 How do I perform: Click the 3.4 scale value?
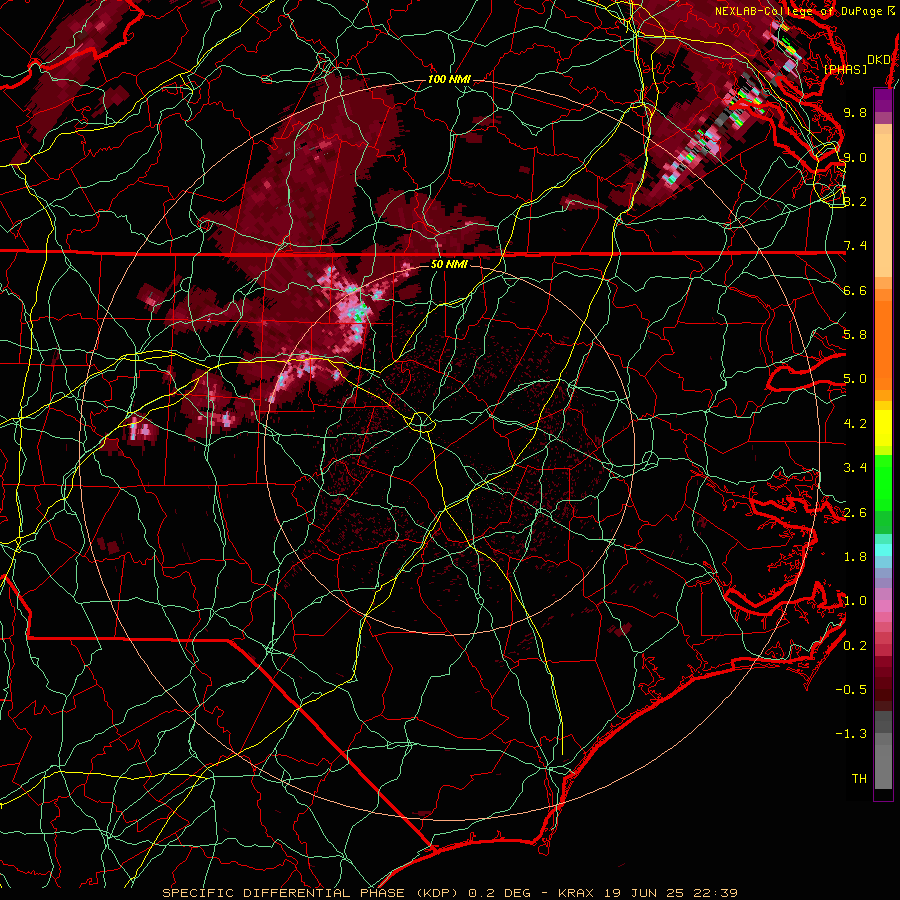[855, 468]
